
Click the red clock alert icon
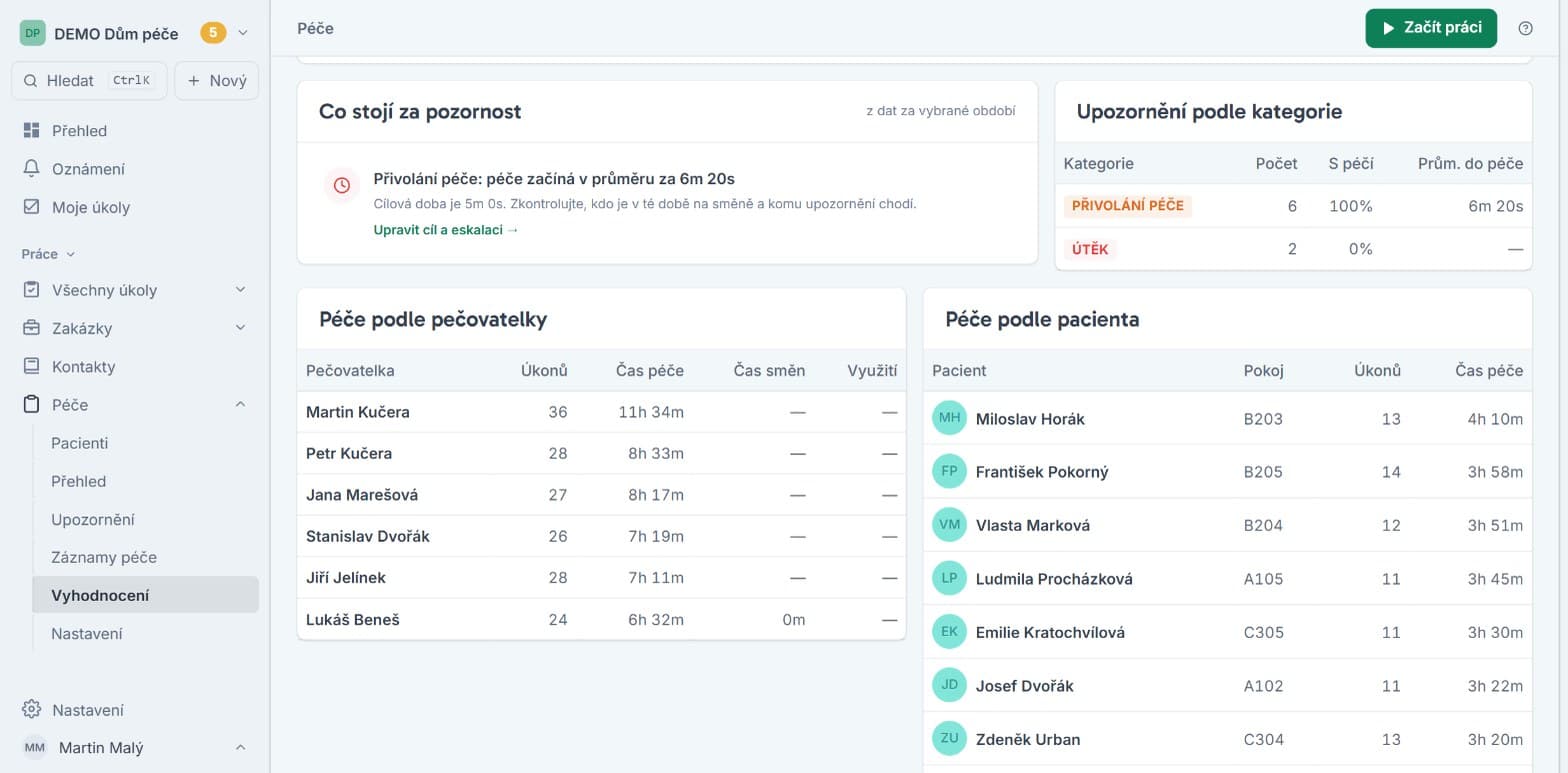(x=342, y=186)
